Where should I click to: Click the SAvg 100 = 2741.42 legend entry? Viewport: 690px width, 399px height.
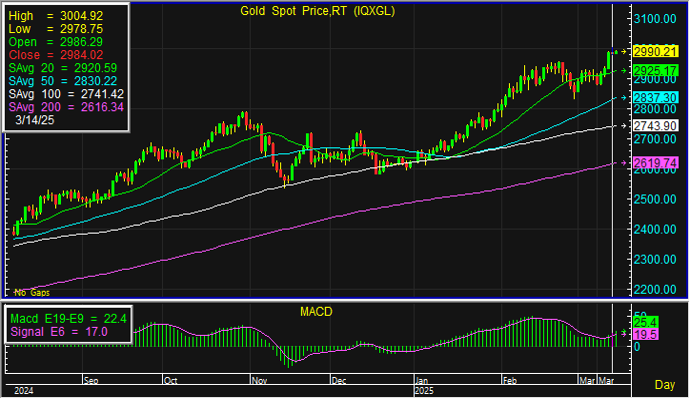(x=66, y=94)
